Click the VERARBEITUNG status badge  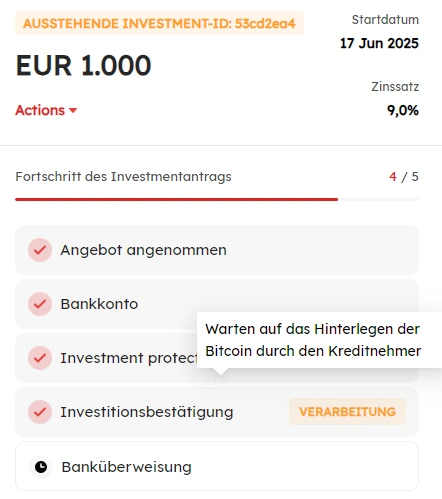tap(347, 412)
